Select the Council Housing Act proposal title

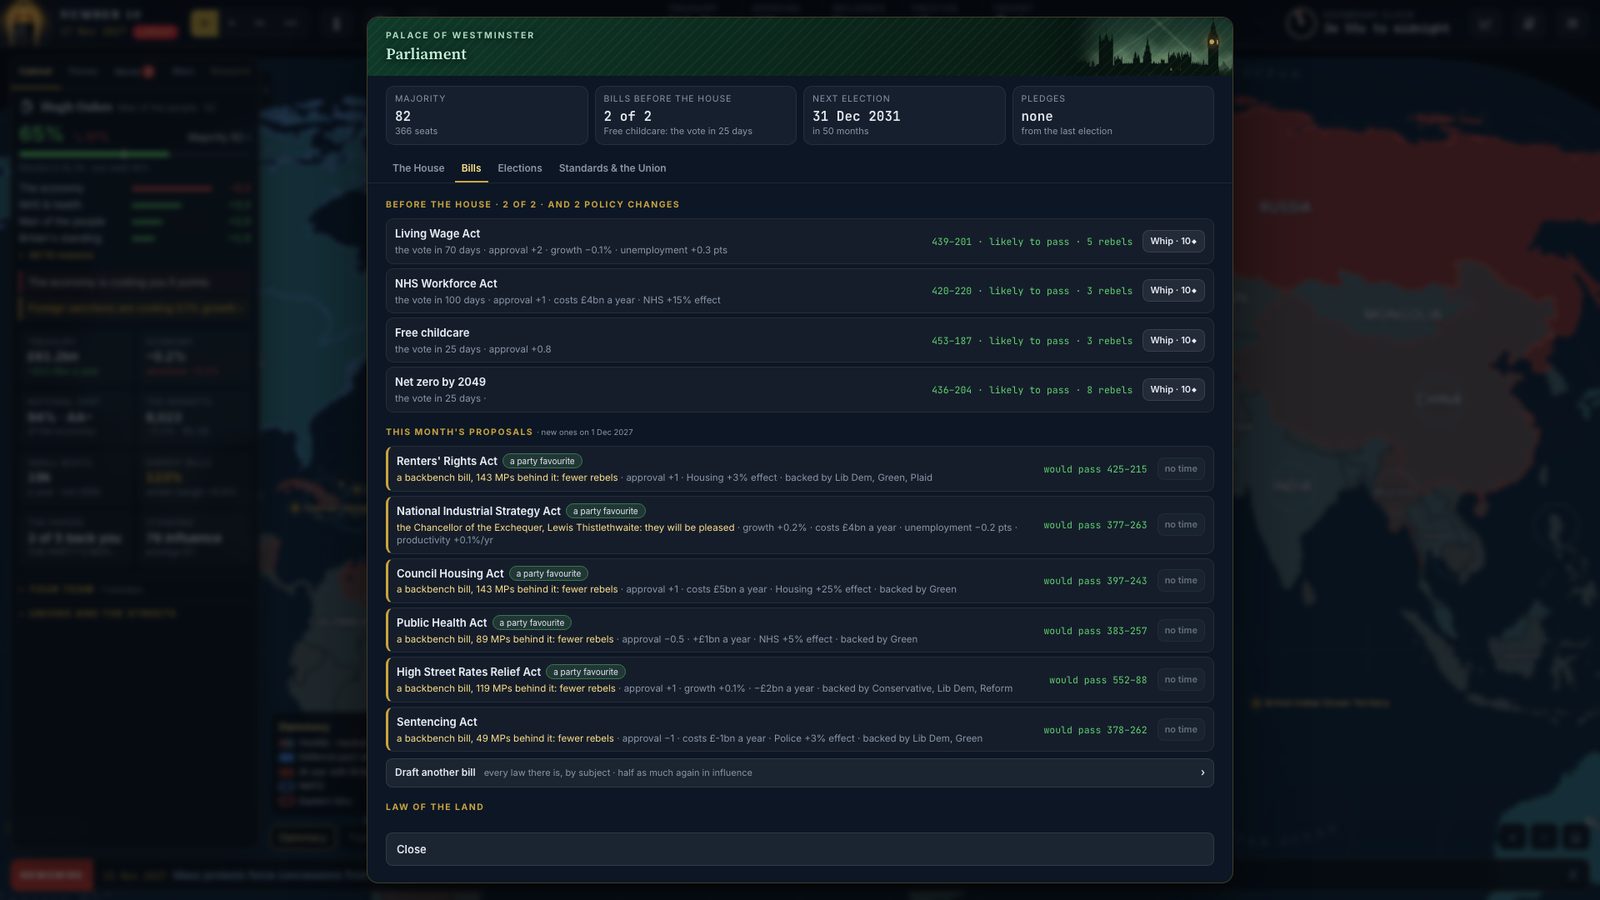450,573
